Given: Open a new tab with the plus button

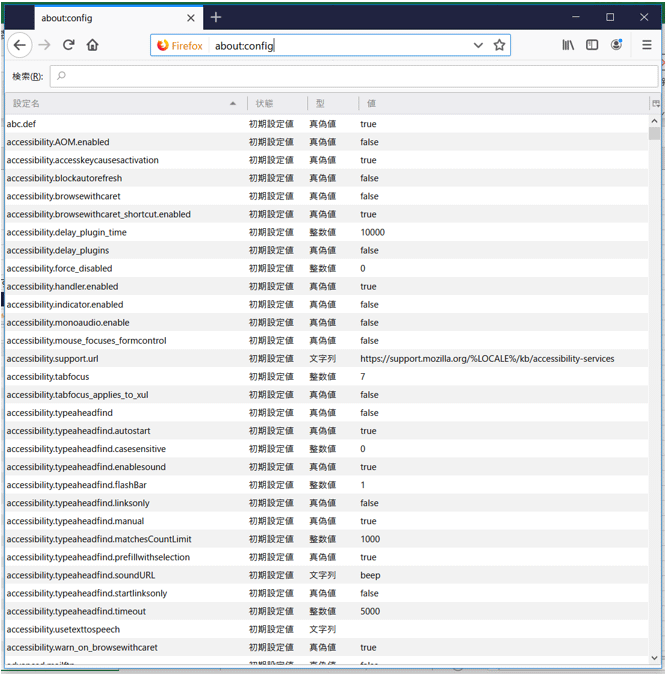Looking at the screenshot, I should (x=216, y=17).
